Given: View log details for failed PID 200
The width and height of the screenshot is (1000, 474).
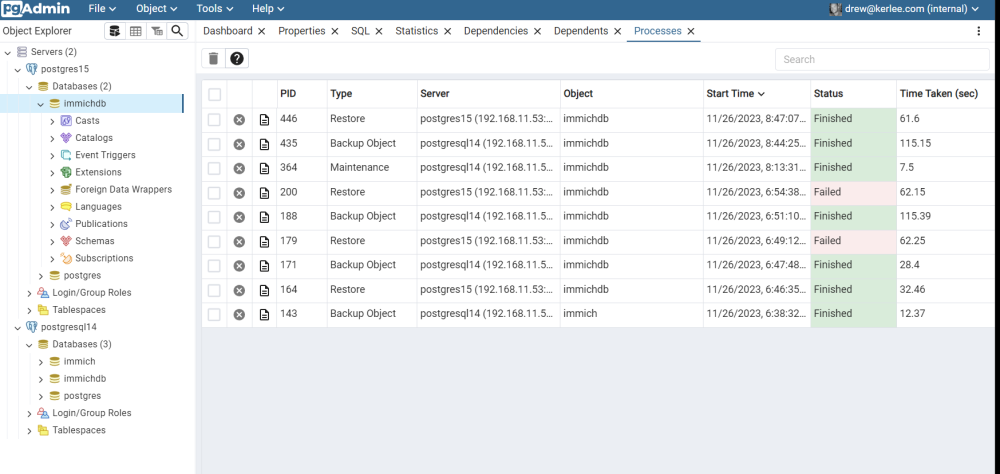Looking at the screenshot, I should pos(264,192).
